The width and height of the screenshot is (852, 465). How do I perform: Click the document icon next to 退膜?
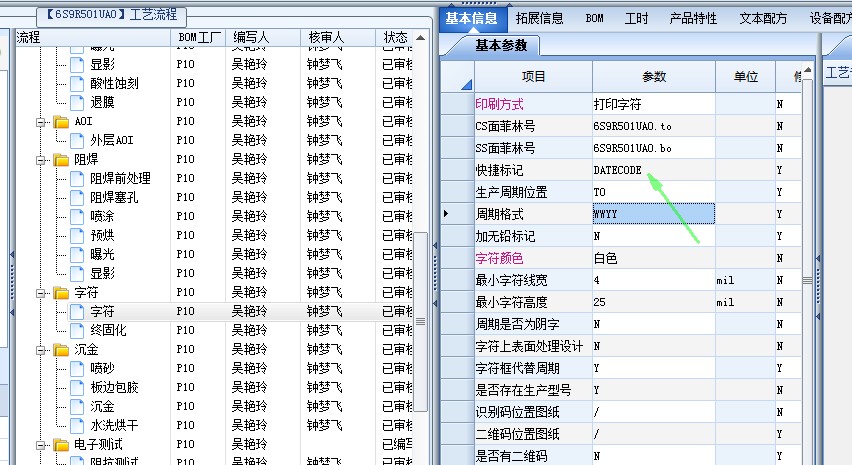point(77,102)
